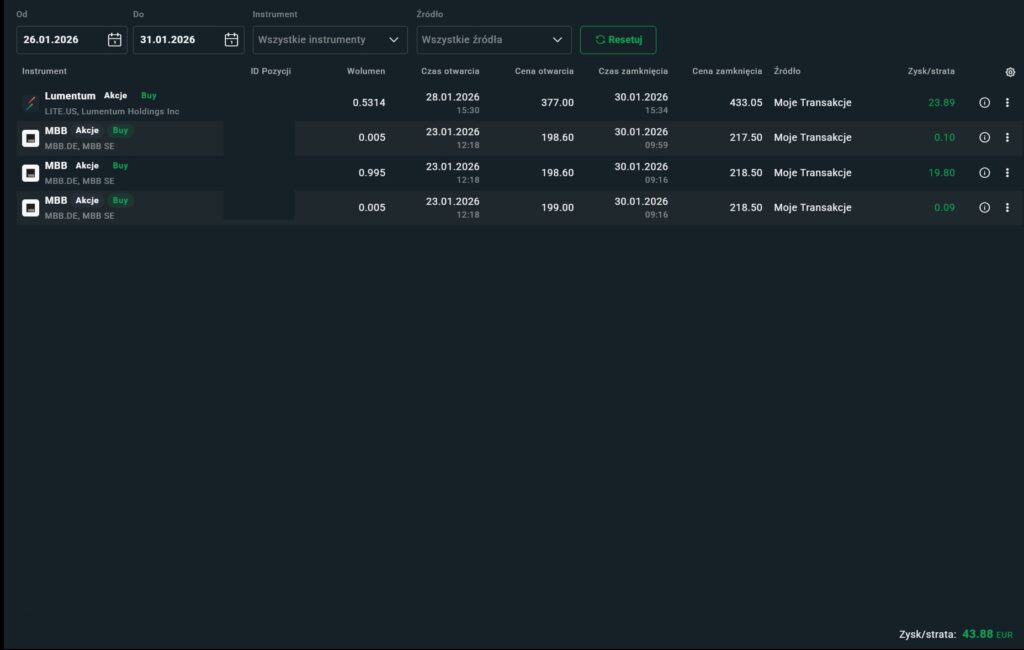Sort by the Wolumen column header
Viewport: 1024px width, 650px height.
(x=365, y=72)
